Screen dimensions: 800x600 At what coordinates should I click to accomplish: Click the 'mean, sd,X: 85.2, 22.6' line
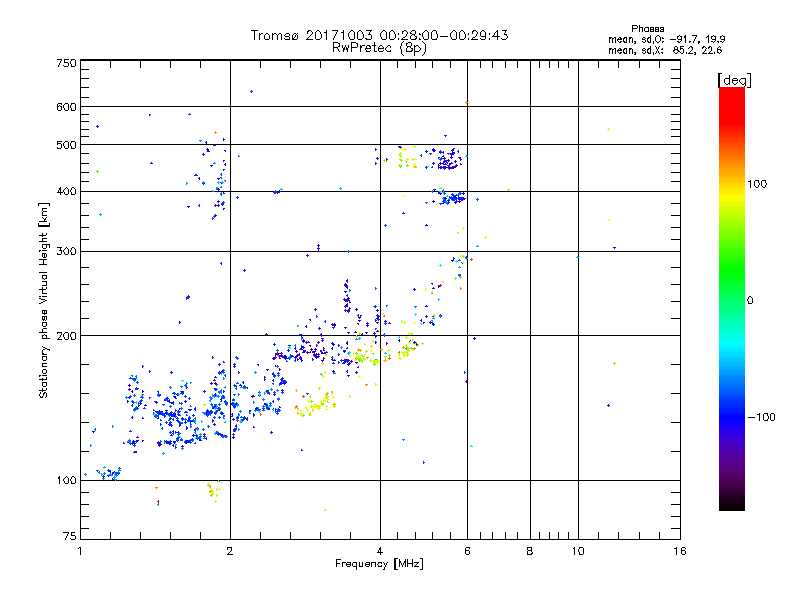click(x=665, y=50)
